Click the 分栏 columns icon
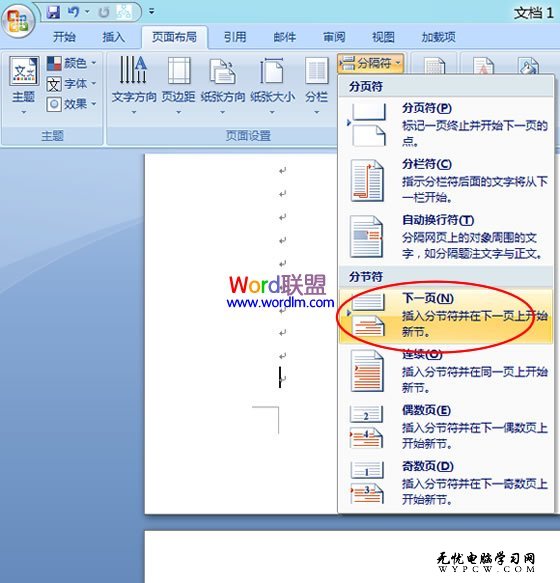 pyautogui.click(x=316, y=71)
